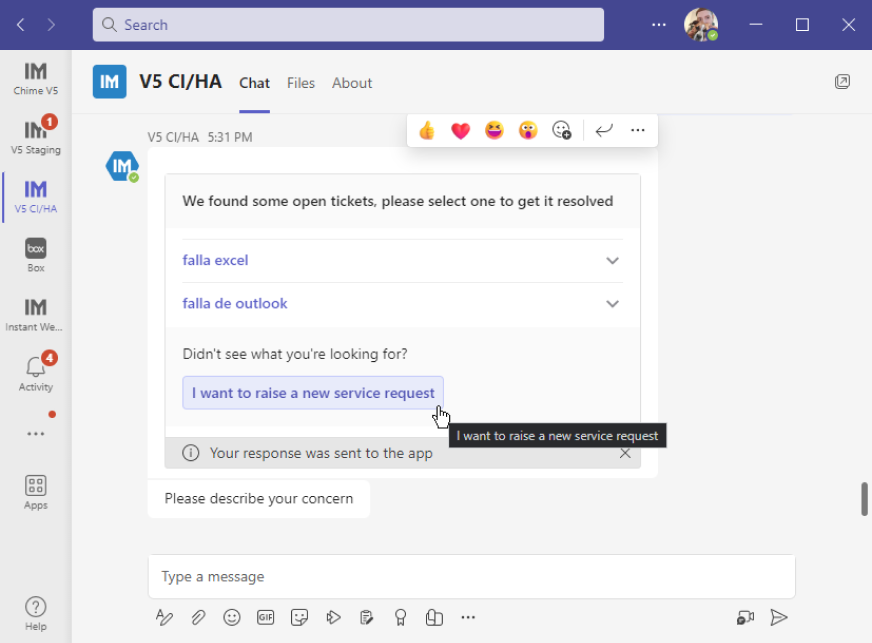Open the falla excel ticket link
Screen dimensions: 872x643
pyautogui.click(x=215, y=260)
